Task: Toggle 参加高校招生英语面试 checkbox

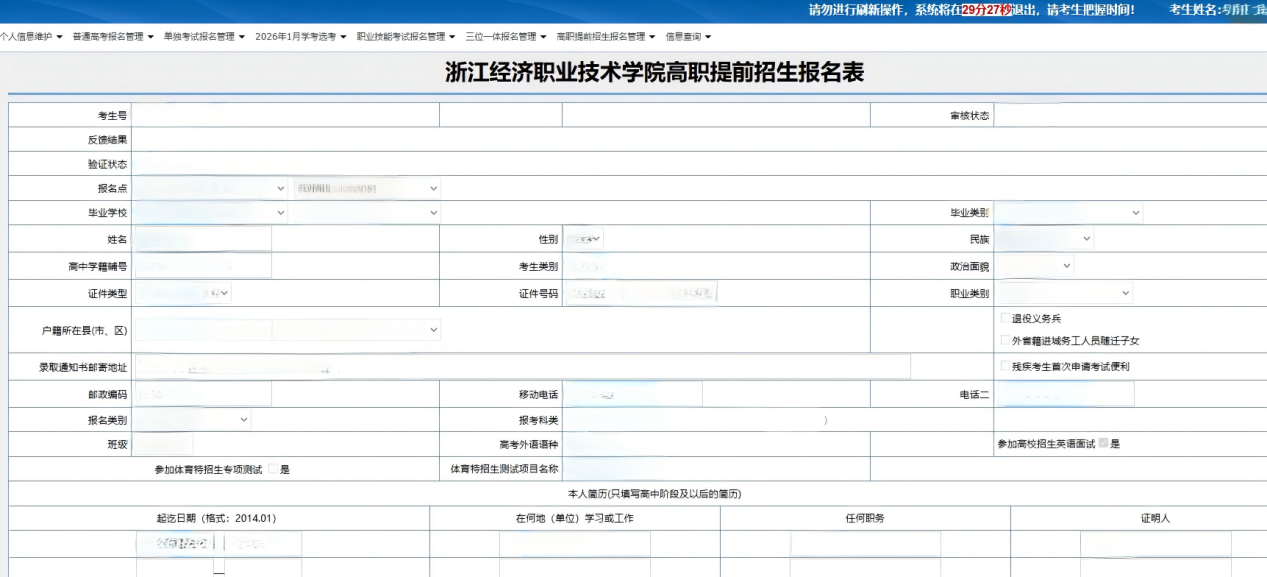Action: tap(1103, 443)
